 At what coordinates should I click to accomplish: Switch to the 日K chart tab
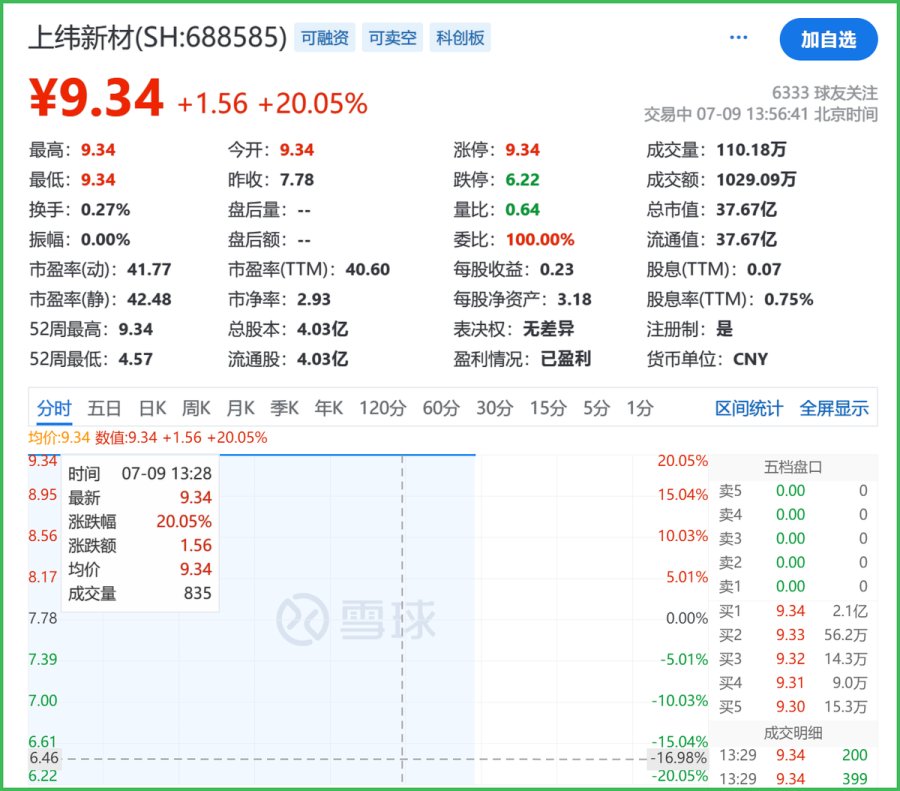(153, 408)
